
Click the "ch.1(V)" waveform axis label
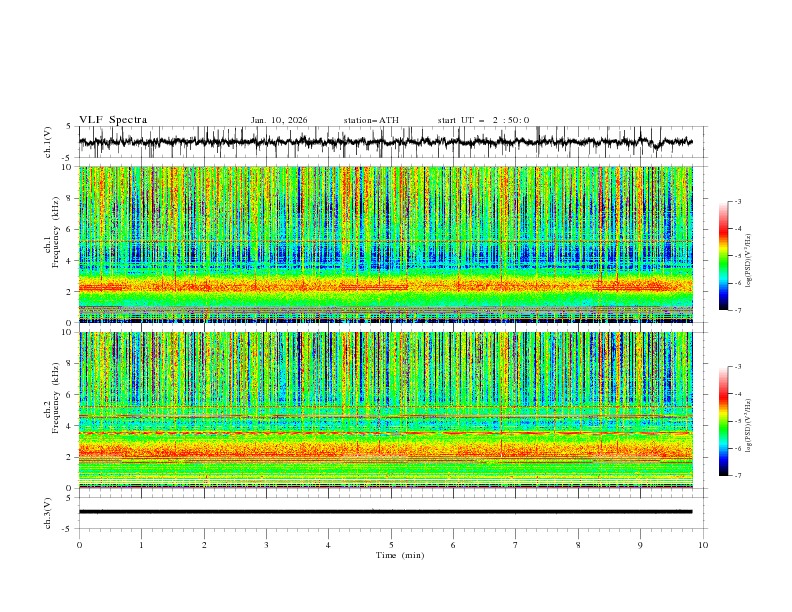48,142
